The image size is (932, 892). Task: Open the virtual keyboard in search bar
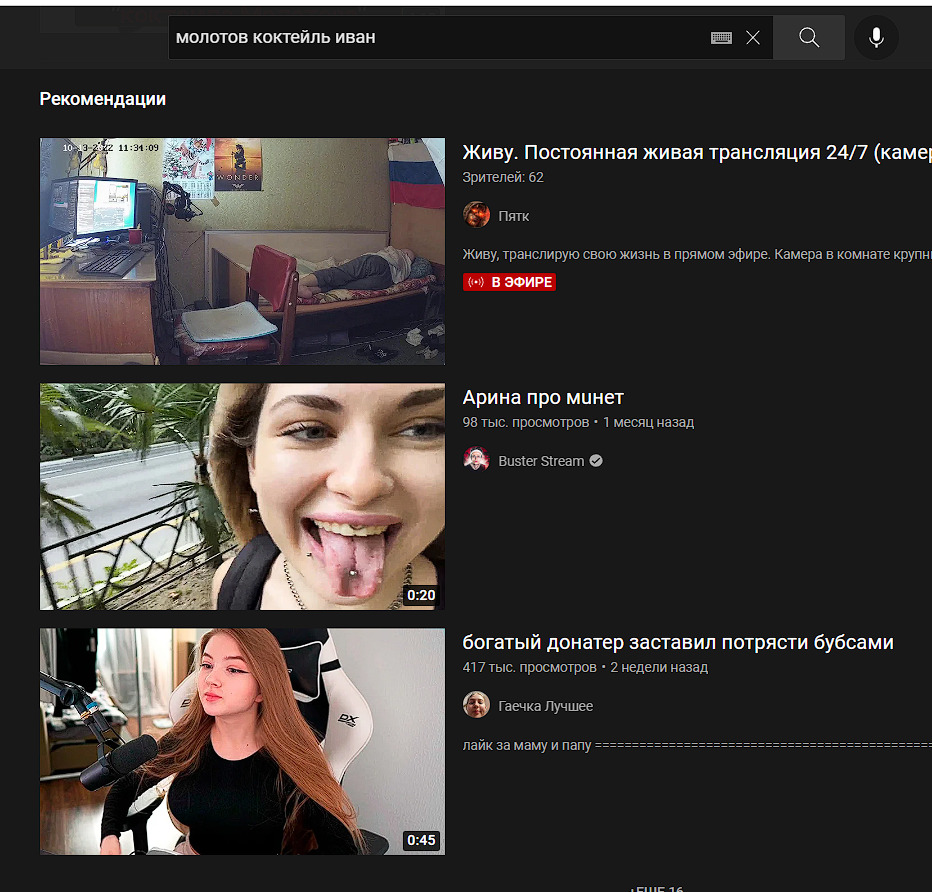721,38
